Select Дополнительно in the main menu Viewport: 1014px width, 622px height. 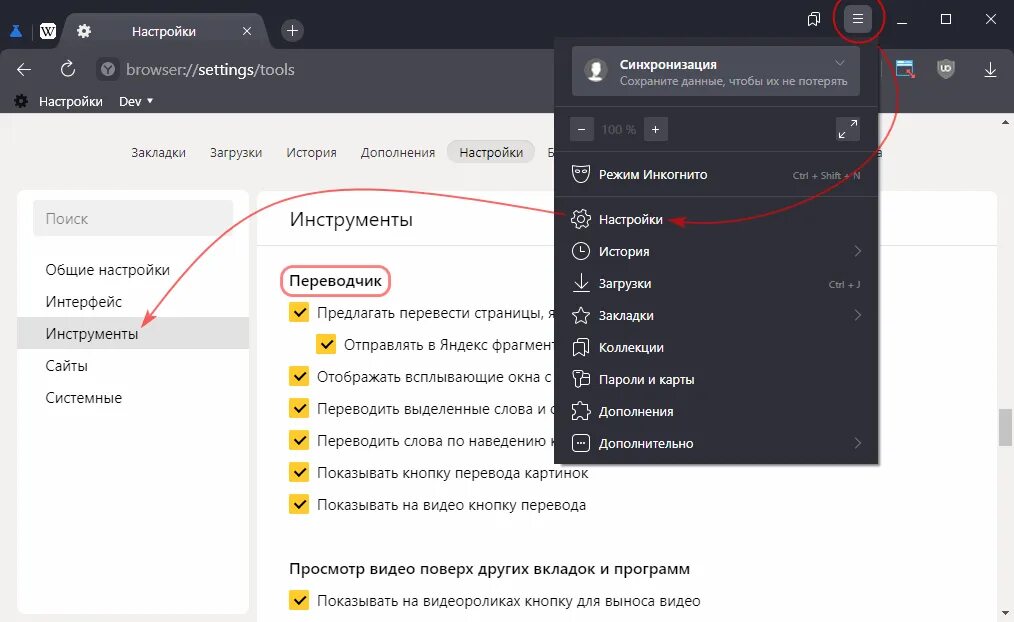point(716,443)
